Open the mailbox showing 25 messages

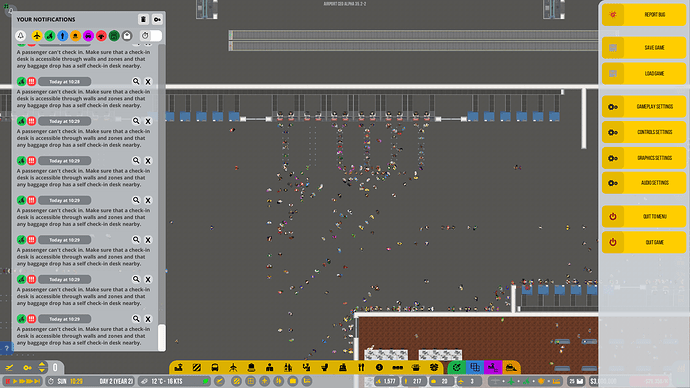(x=576, y=381)
